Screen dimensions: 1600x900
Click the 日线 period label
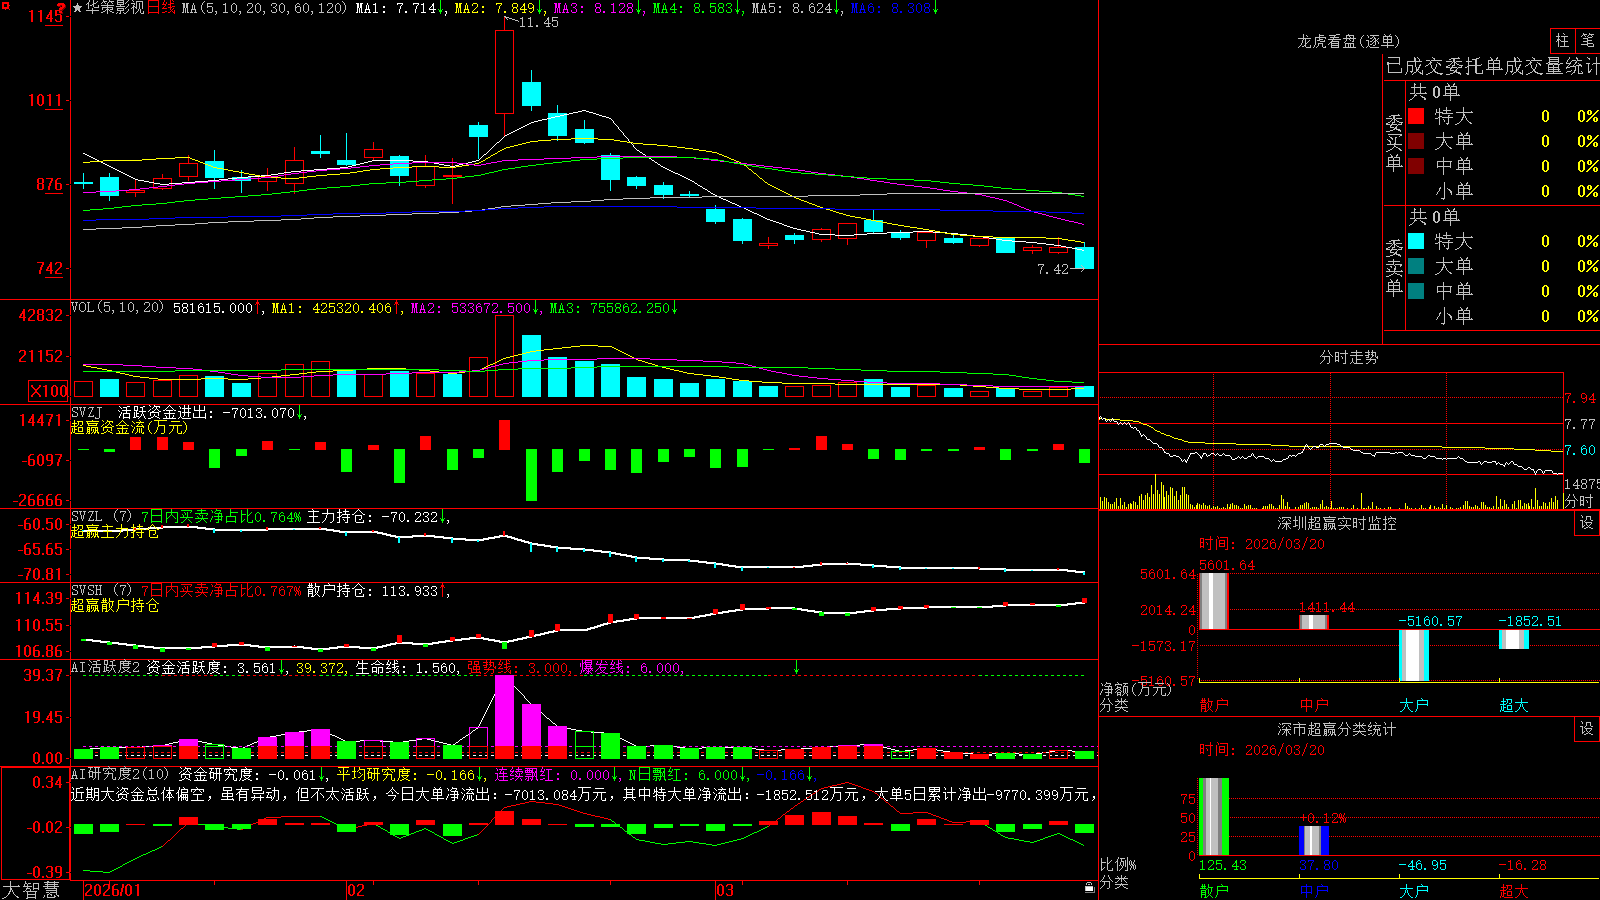click(x=161, y=8)
